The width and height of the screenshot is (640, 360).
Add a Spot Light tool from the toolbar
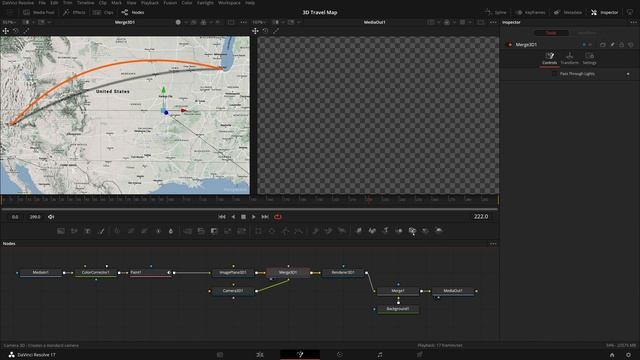[426, 231]
